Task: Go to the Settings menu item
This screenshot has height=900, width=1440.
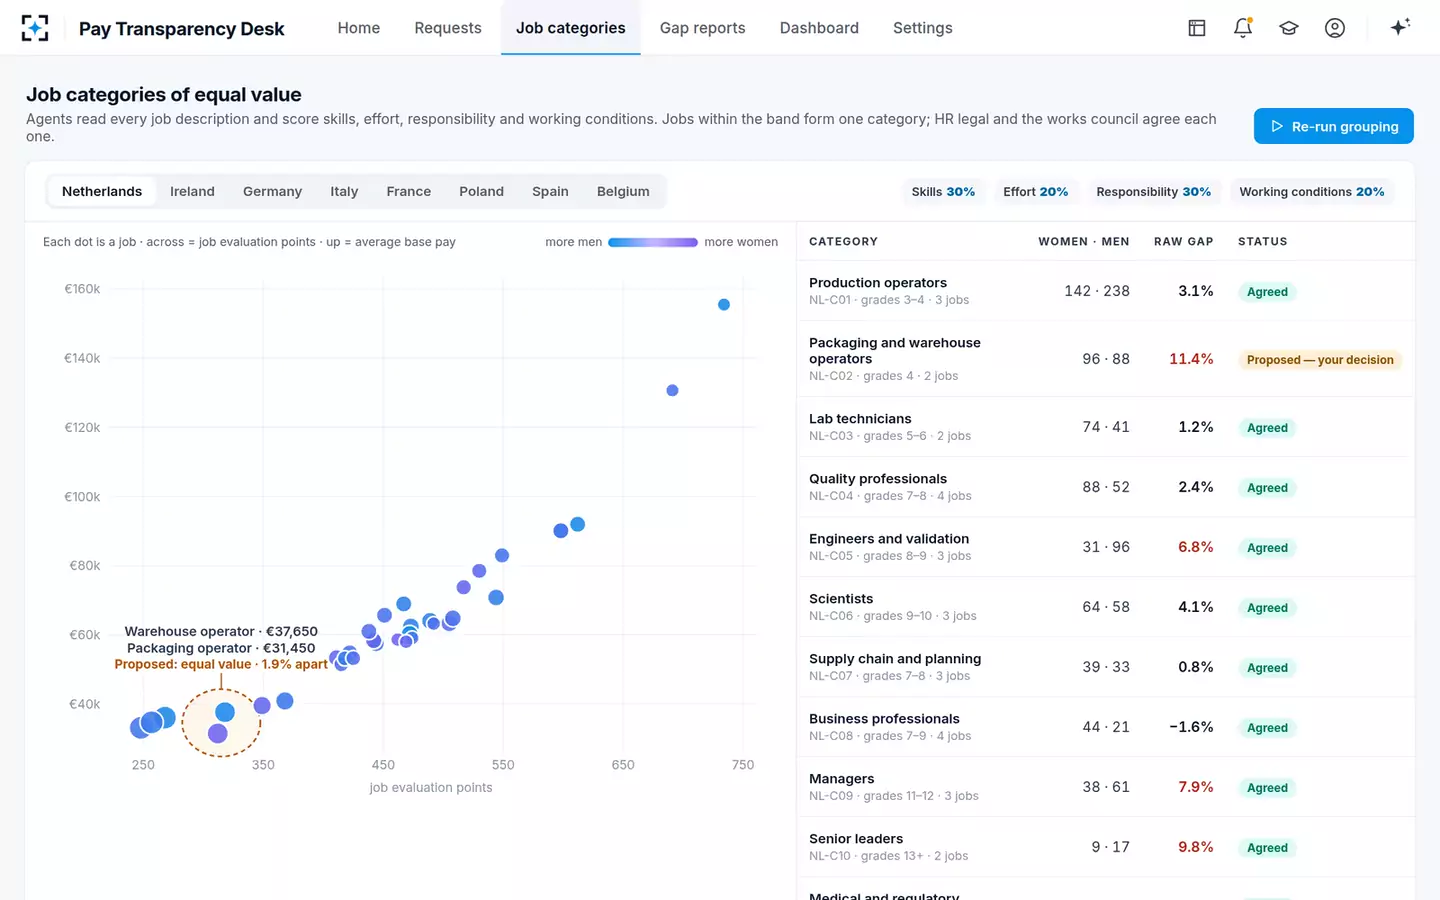Action: (x=922, y=28)
